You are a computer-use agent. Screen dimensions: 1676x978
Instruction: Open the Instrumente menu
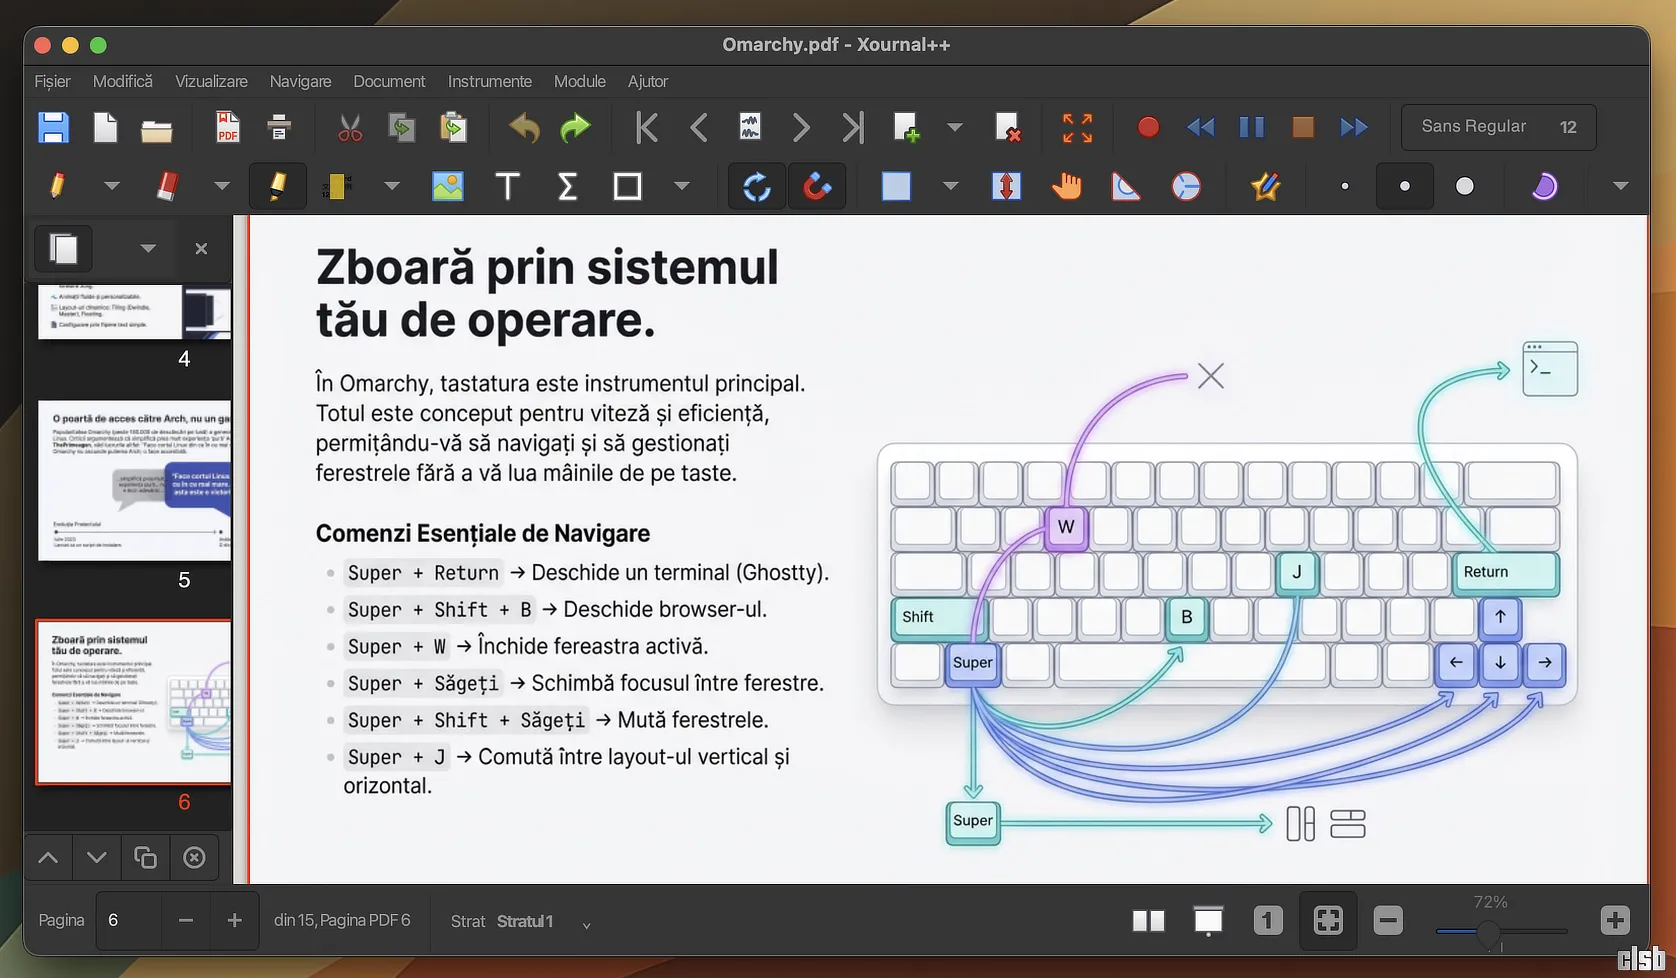(489, 81)
